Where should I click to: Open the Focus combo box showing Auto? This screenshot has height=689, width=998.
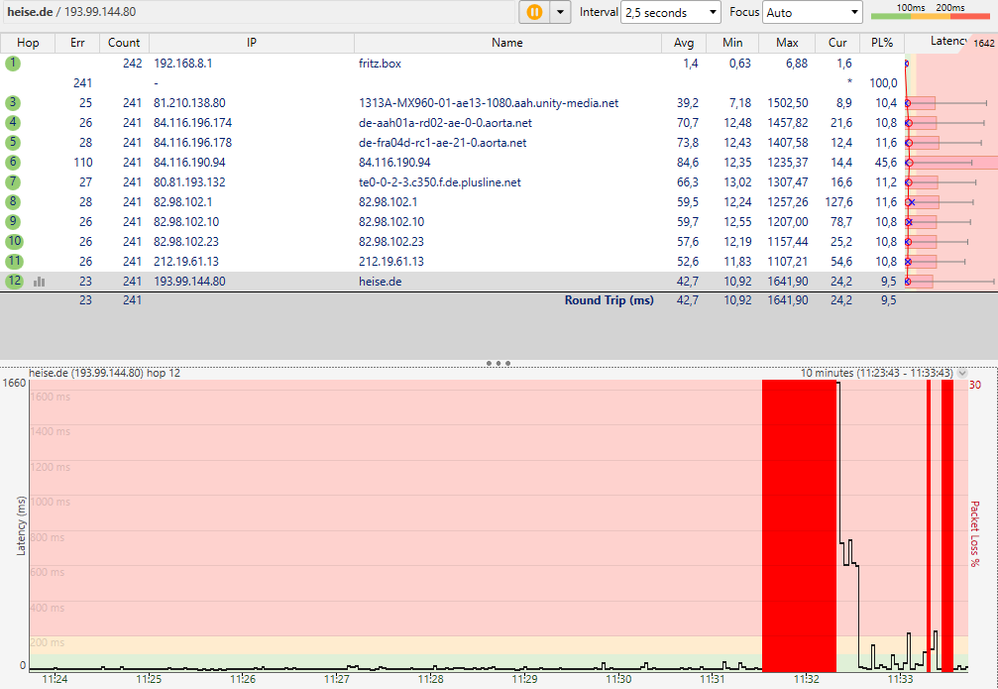click(812, 12)
